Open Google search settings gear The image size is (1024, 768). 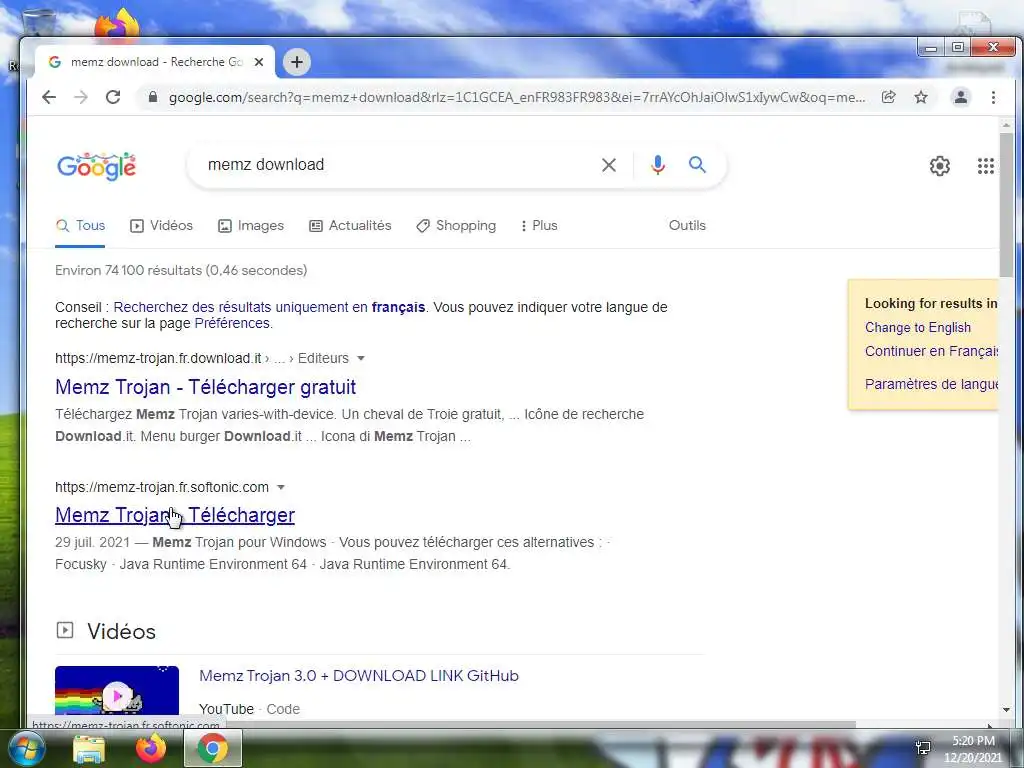tap(940, 166)
